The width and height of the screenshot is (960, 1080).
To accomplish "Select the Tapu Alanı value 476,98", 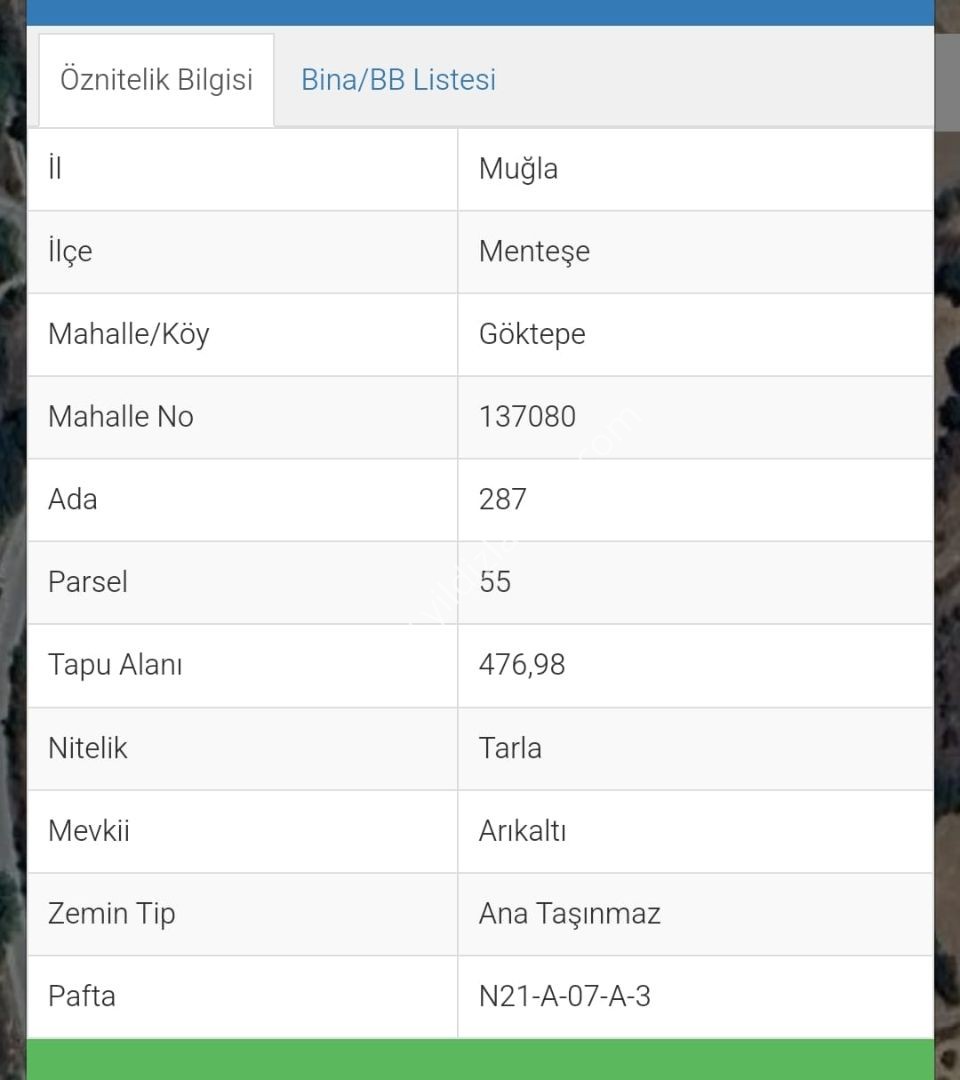I will (x=522, y=665).
